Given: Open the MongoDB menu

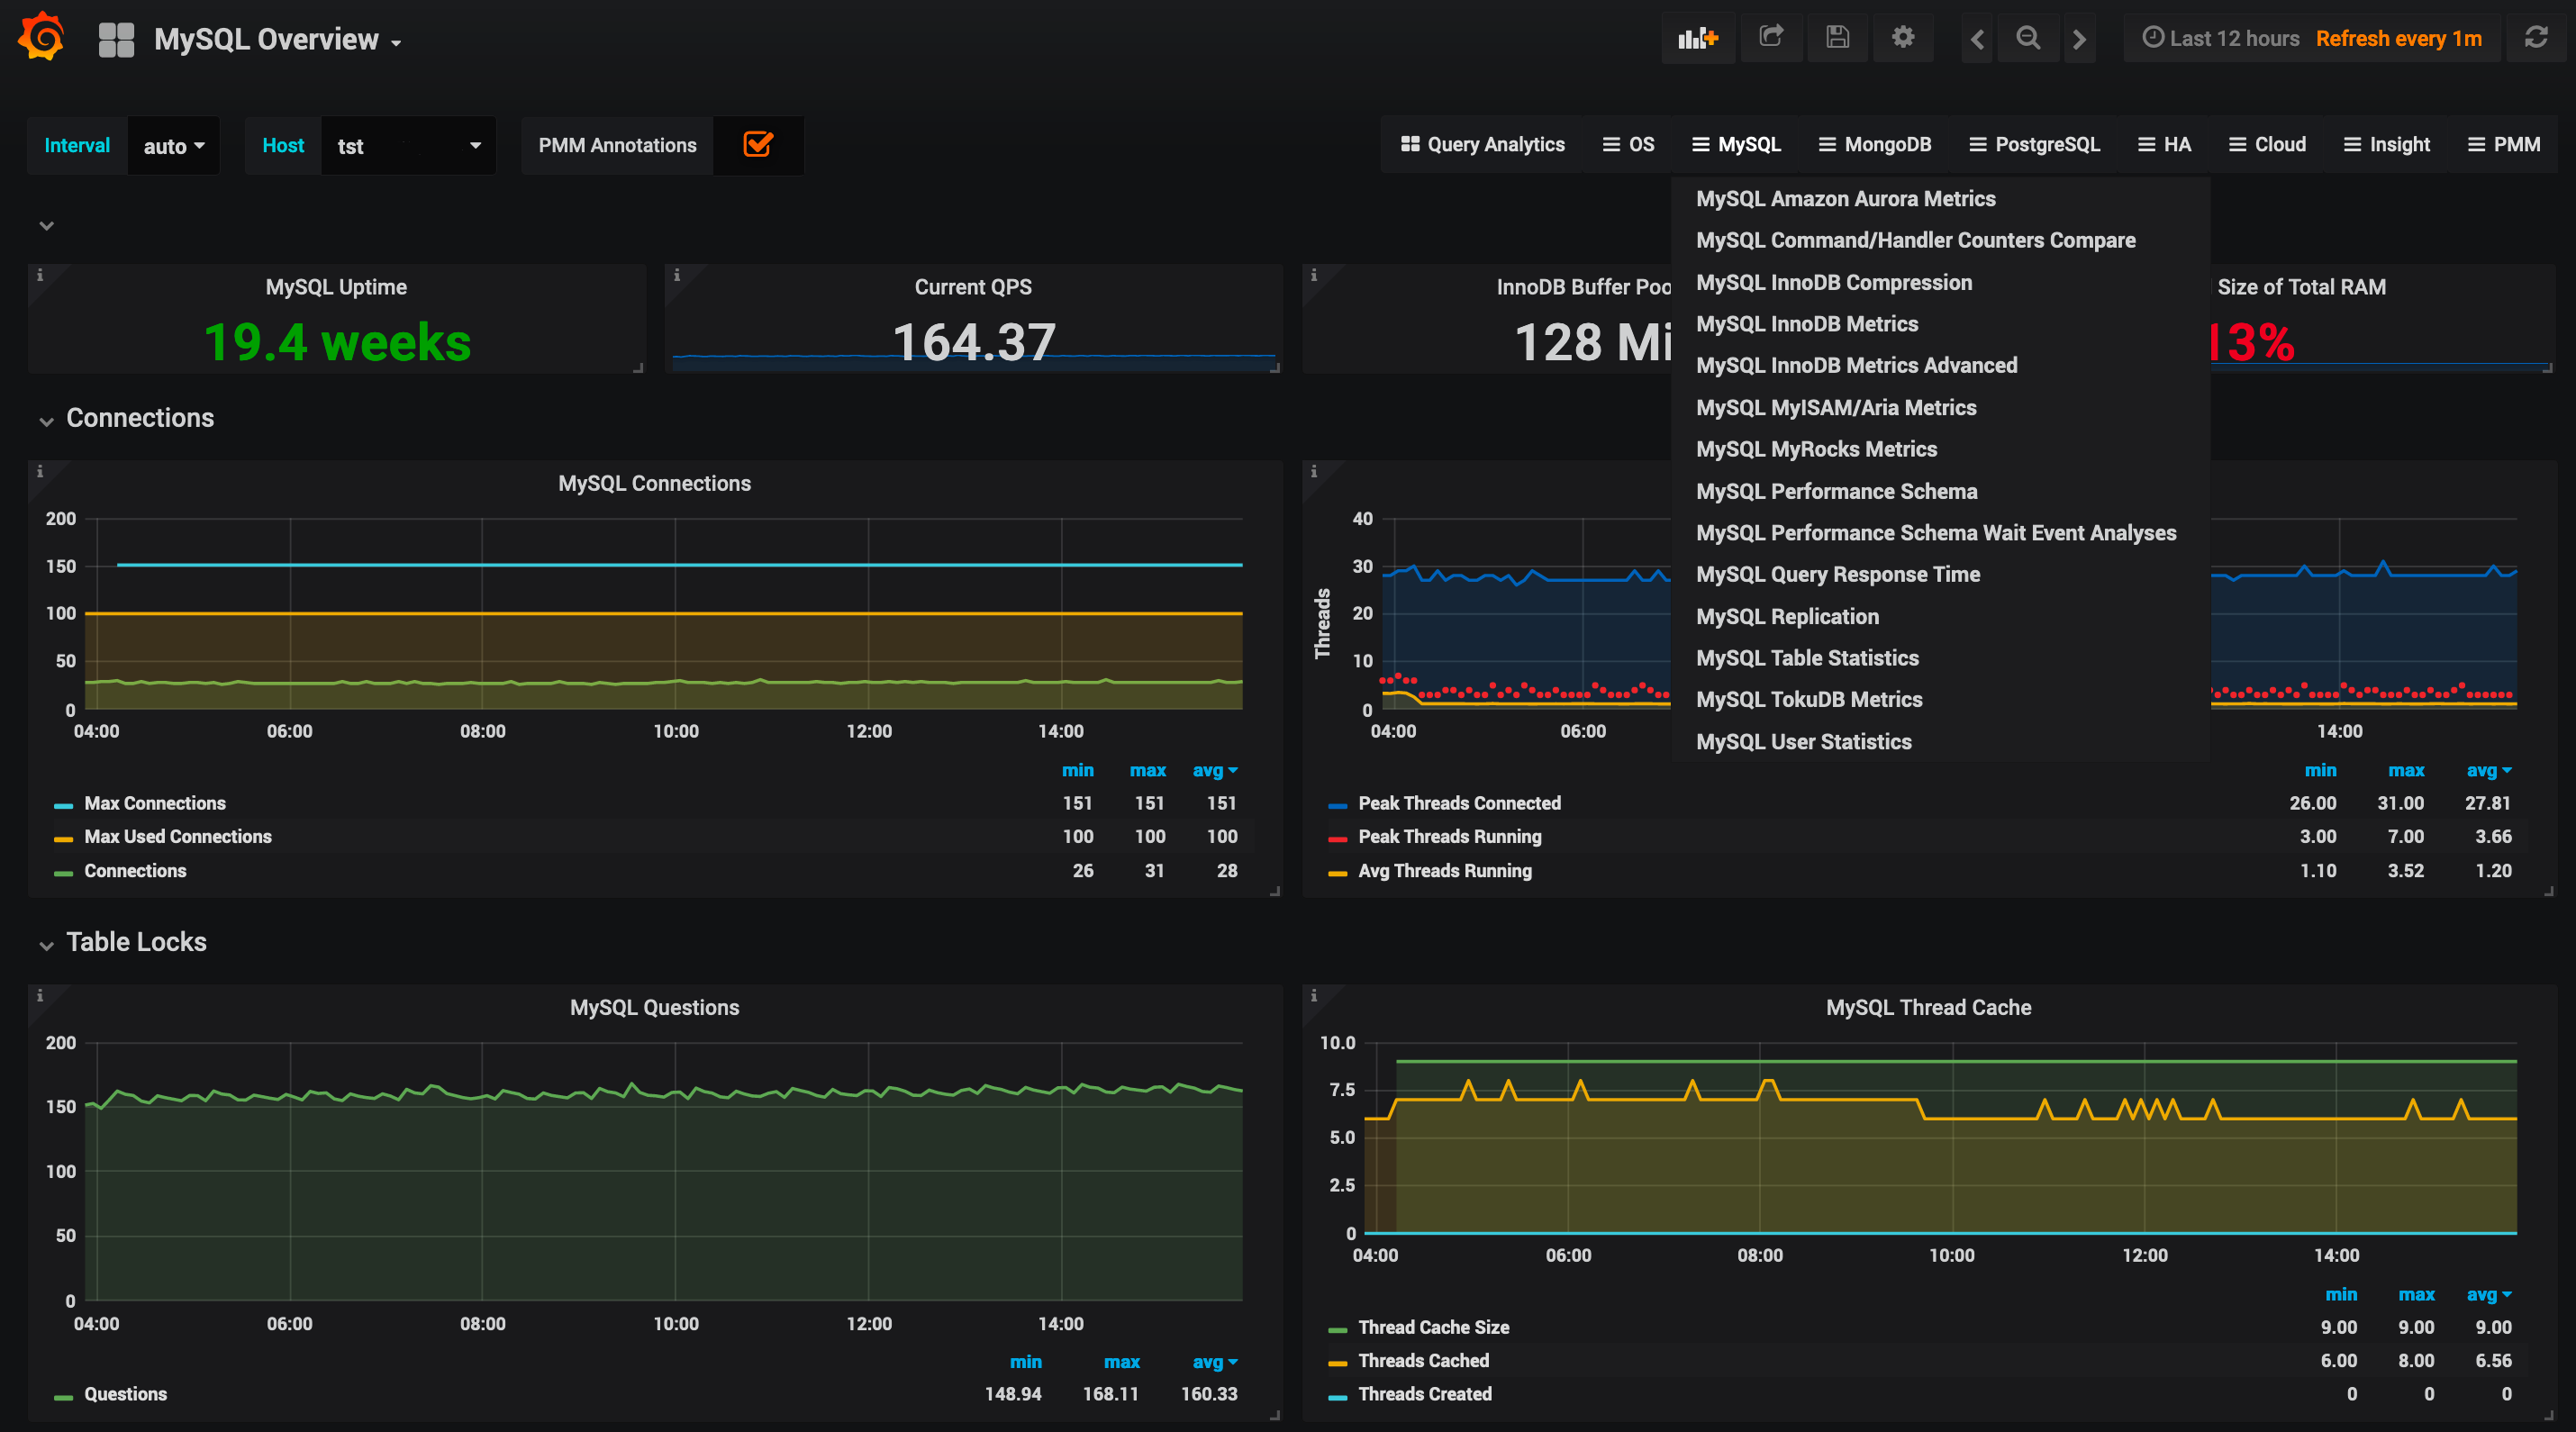Looking at the screenshot, I should (x=1874, y=145).
